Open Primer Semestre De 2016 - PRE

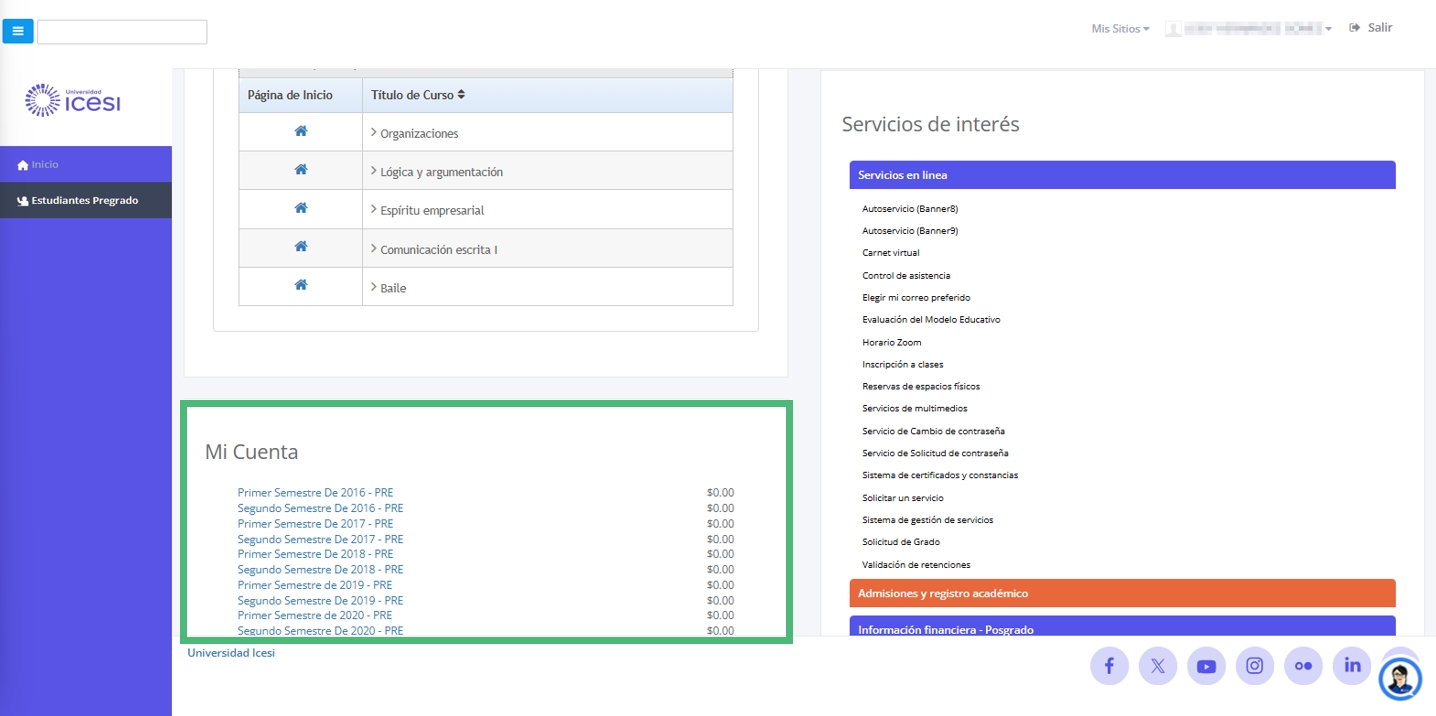pyautogui.click(x=315, y=493)
